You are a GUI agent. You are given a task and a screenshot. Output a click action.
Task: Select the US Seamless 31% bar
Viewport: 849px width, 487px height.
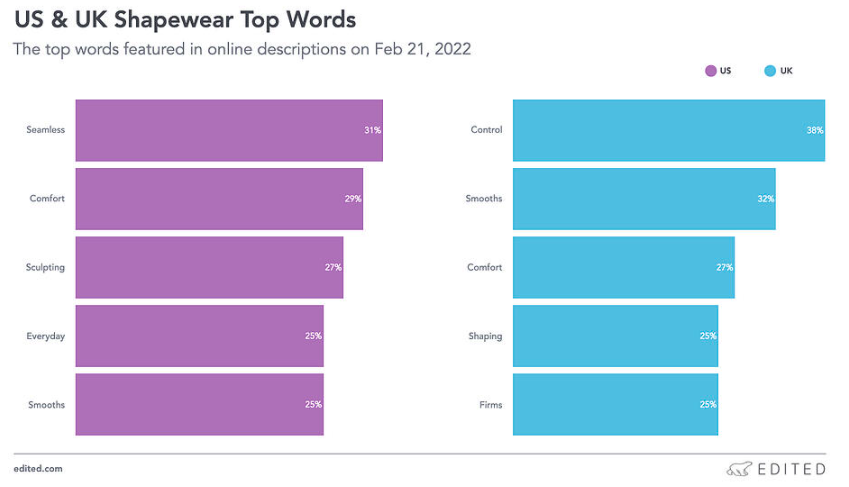pos(228,130)
